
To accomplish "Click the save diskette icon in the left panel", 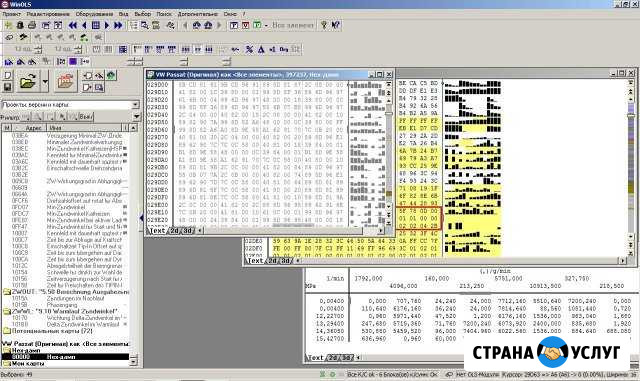I will coord(8,87).
